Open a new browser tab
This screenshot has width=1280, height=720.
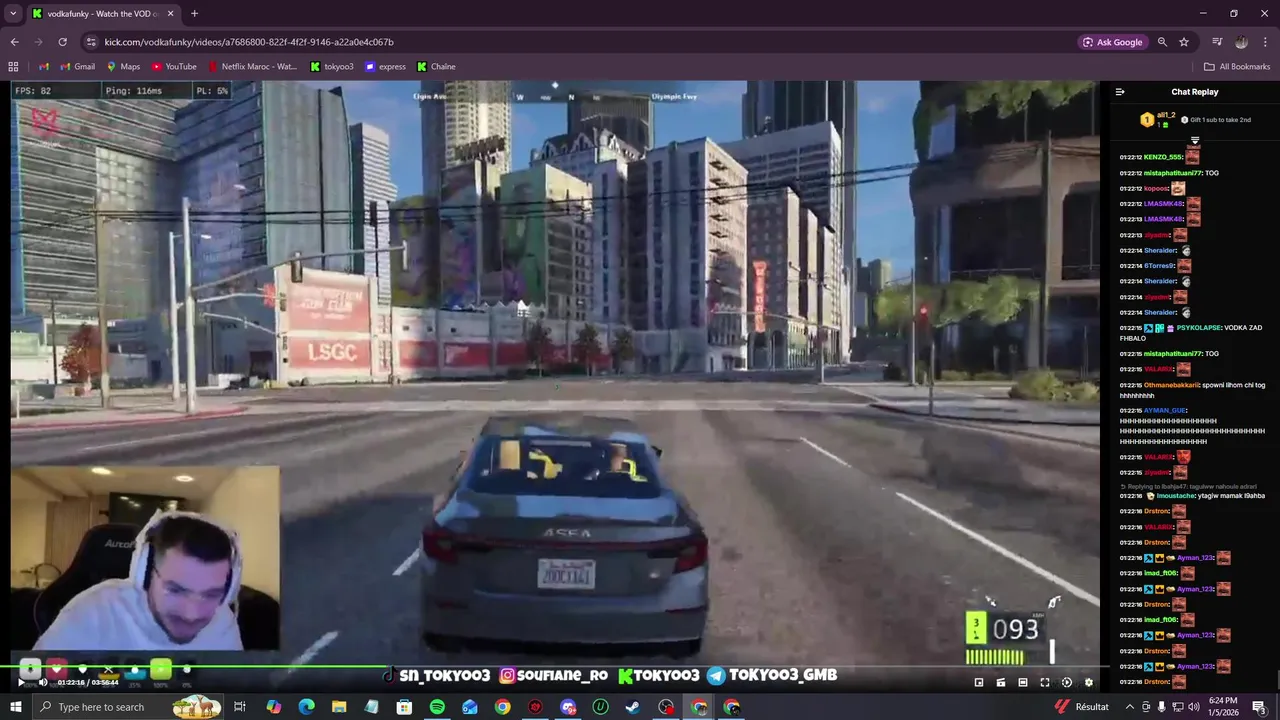click(194, 14)
